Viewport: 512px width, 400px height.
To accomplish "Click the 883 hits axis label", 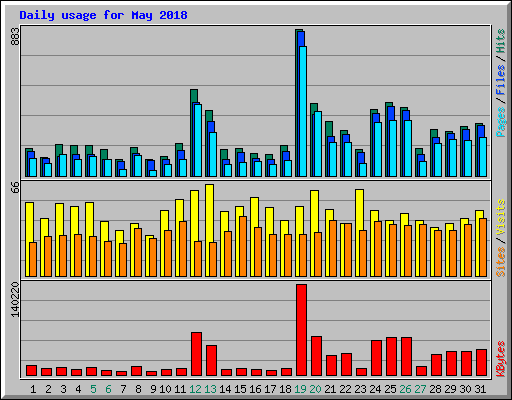I will [15, 37].
